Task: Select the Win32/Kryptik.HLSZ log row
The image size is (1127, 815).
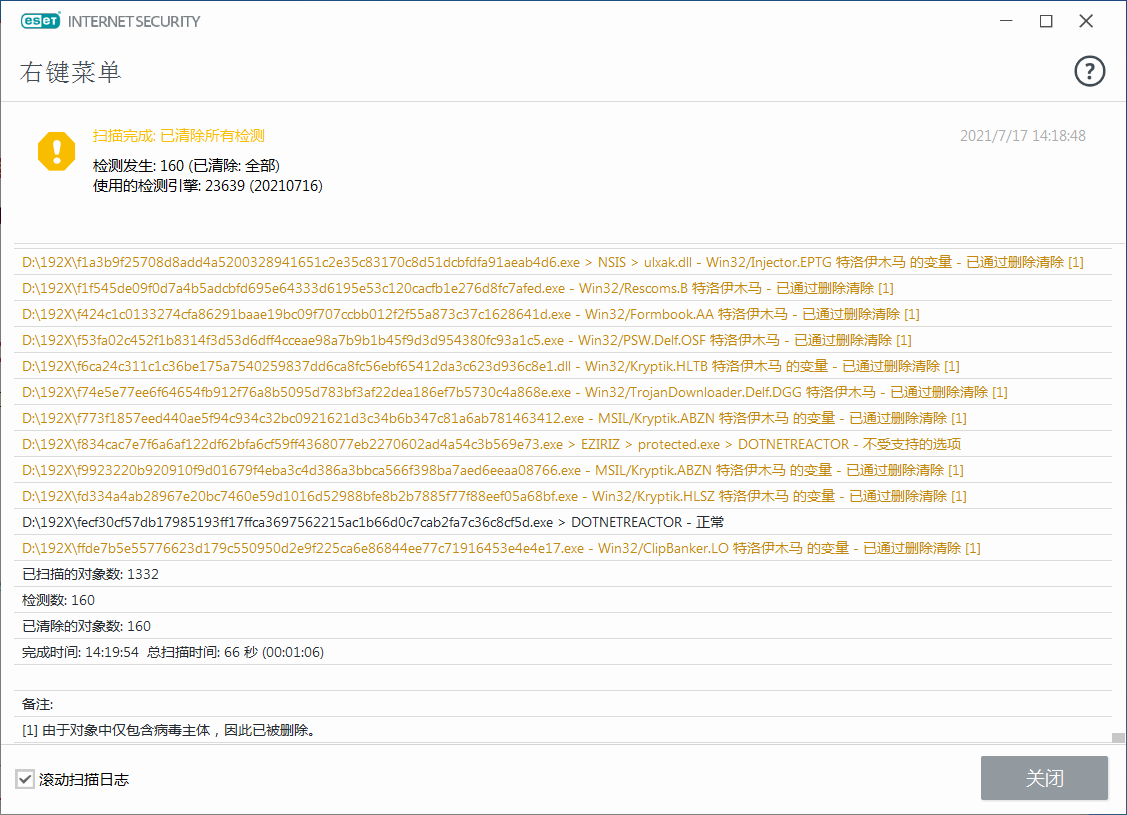Action: [x=563, y=496]
